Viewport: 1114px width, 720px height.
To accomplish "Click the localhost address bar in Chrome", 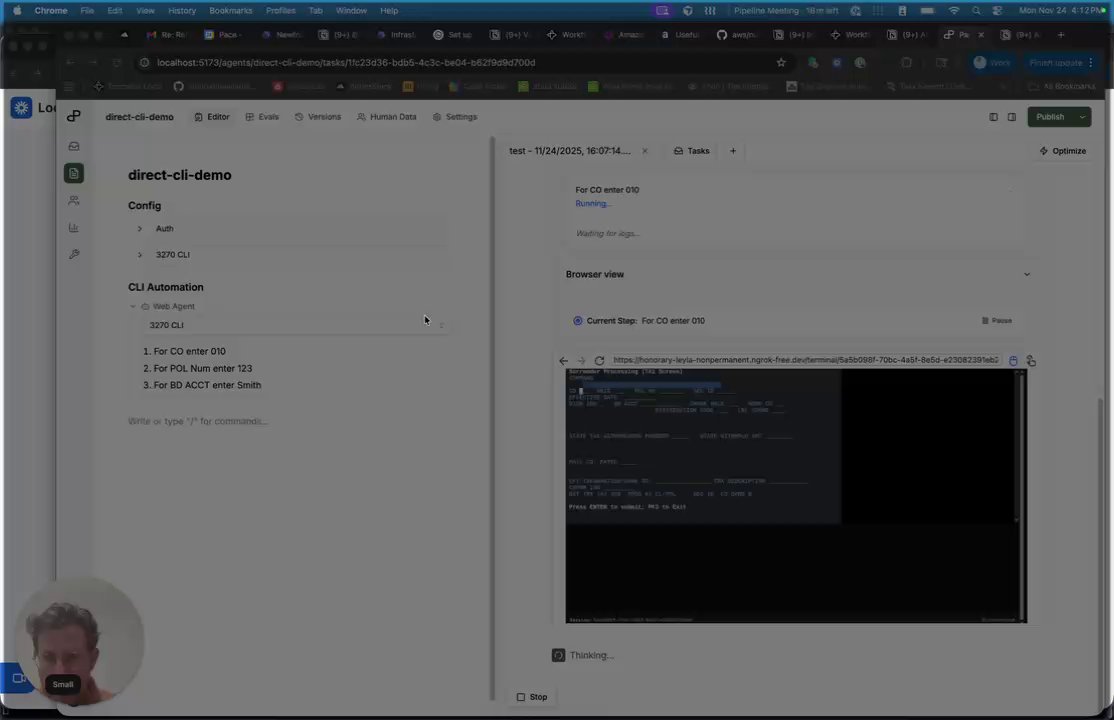I will [x=455, y=63].
